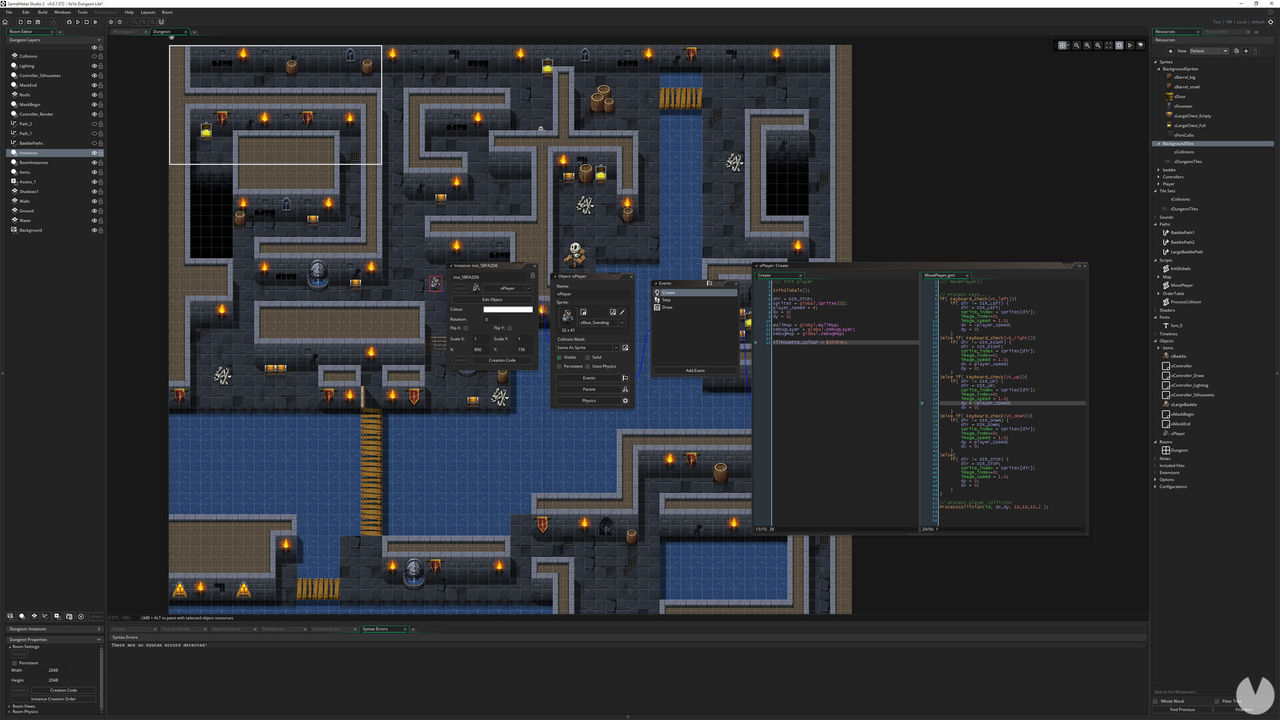
Task: Click the edit sprite pencil icon
Action: [x=623, y=313]
